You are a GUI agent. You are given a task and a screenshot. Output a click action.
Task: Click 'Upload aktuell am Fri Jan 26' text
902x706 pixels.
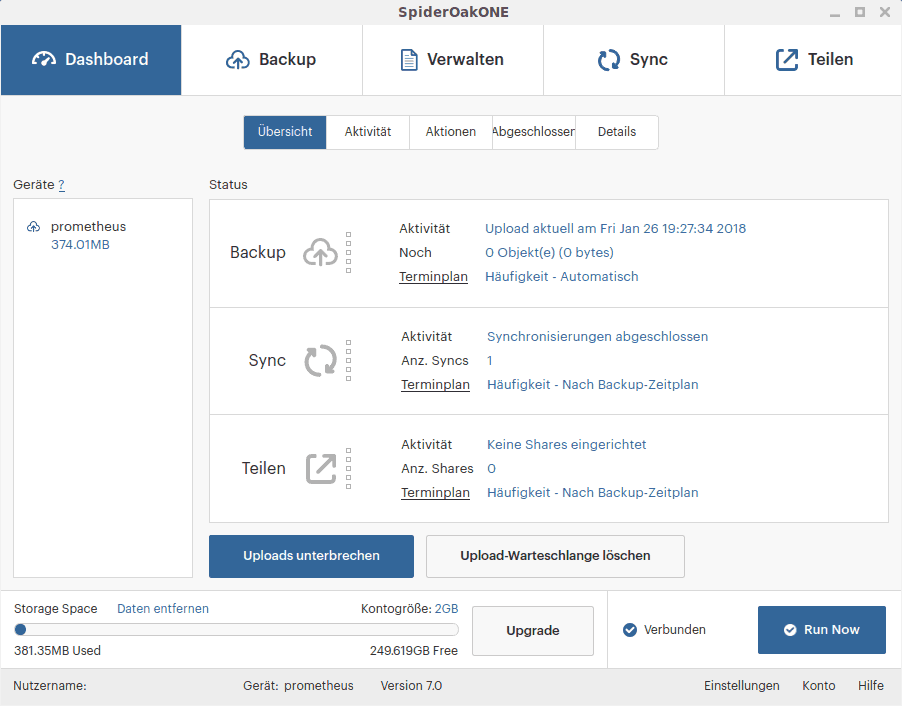pyautogui.click(x=616, y=228)
